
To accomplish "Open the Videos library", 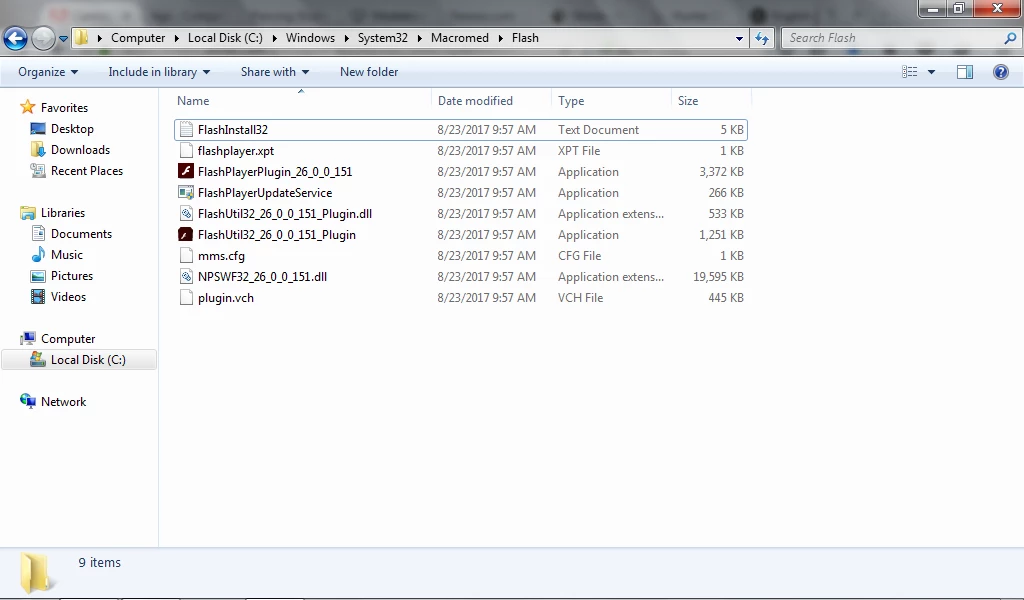I will [x=68, y=296].
